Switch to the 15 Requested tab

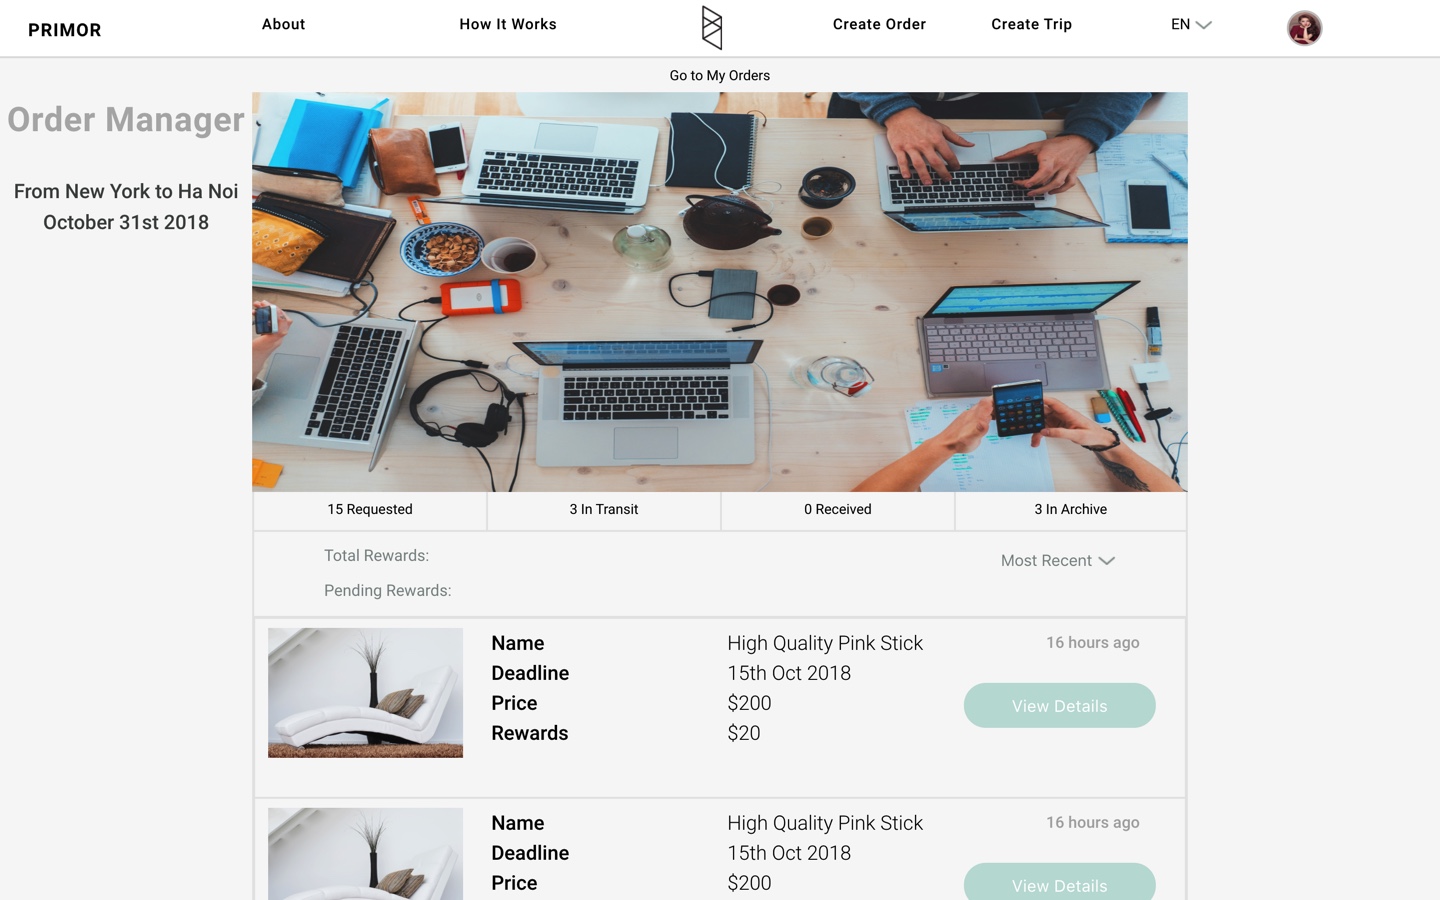coord(370,510)
